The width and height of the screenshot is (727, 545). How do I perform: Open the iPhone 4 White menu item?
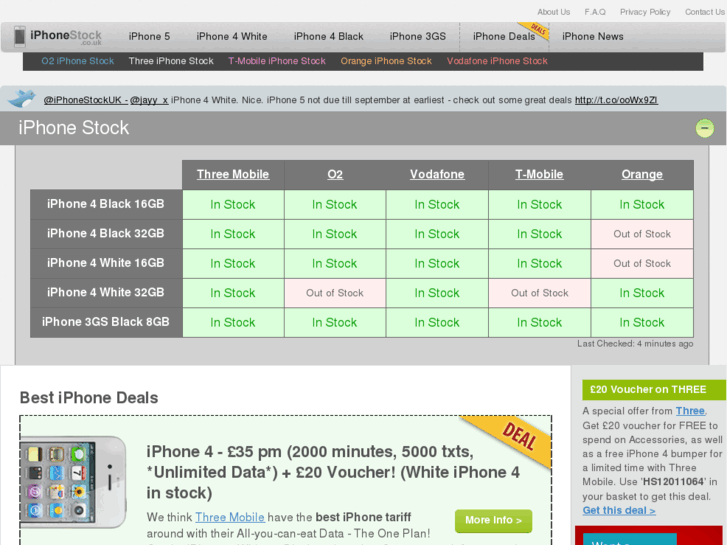coord(232,36)
